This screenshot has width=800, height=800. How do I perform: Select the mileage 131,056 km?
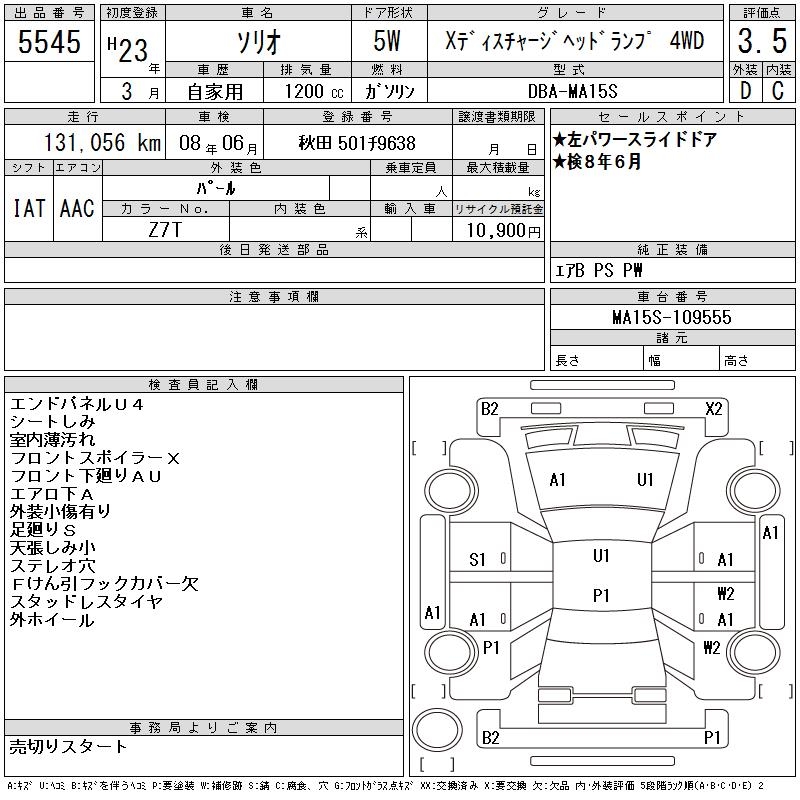tap(102, 142)
